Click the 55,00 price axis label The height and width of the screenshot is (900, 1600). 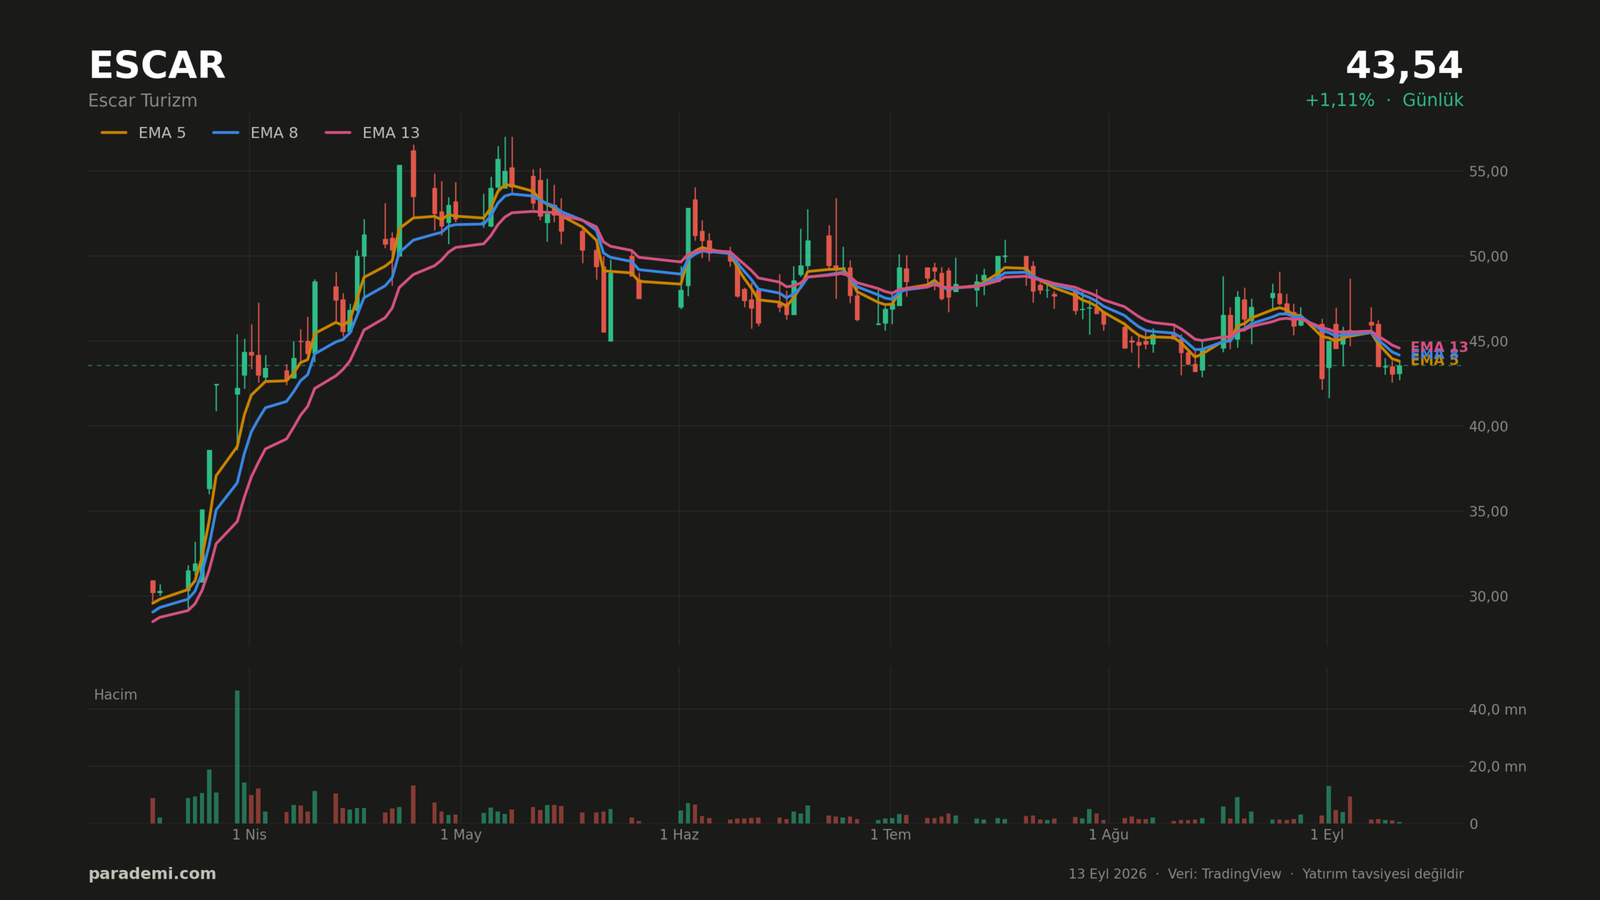coord(1488,172)
